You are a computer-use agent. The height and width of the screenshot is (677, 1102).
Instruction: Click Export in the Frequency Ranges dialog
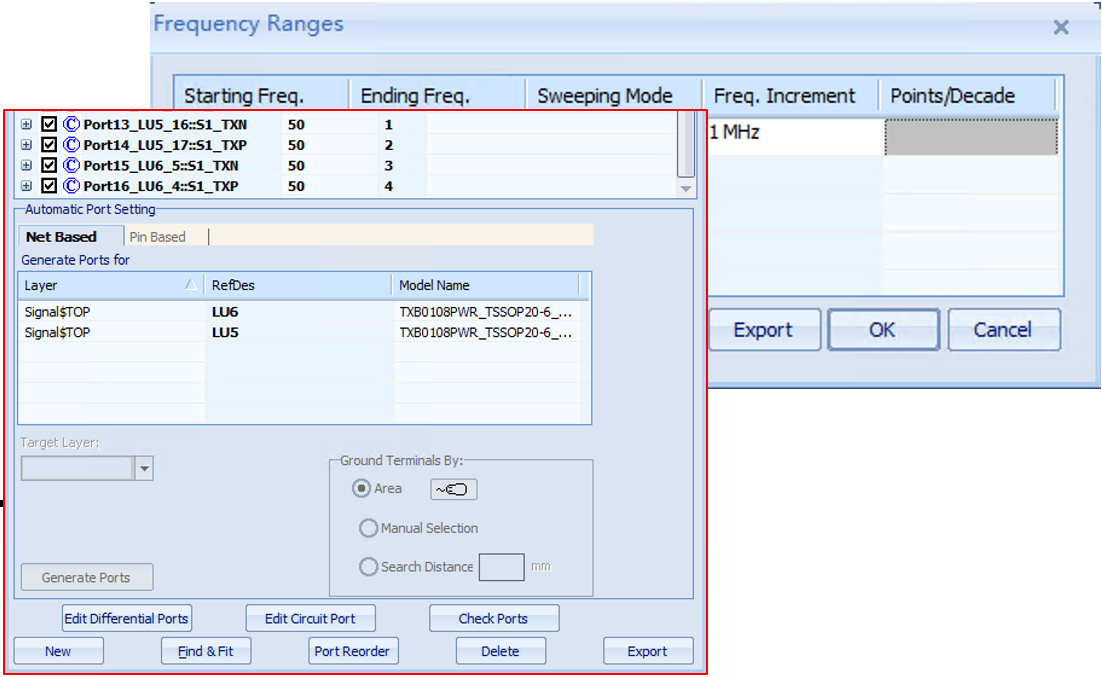coord(764,330)
